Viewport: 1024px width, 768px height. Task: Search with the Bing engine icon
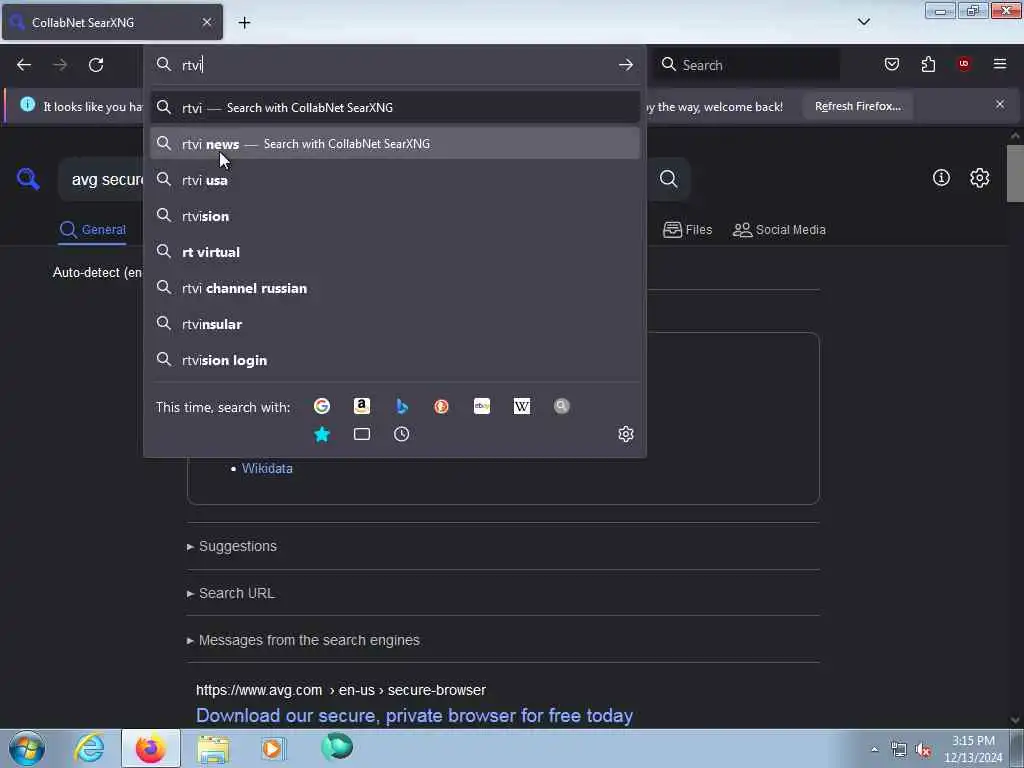[x=402, y=406]
